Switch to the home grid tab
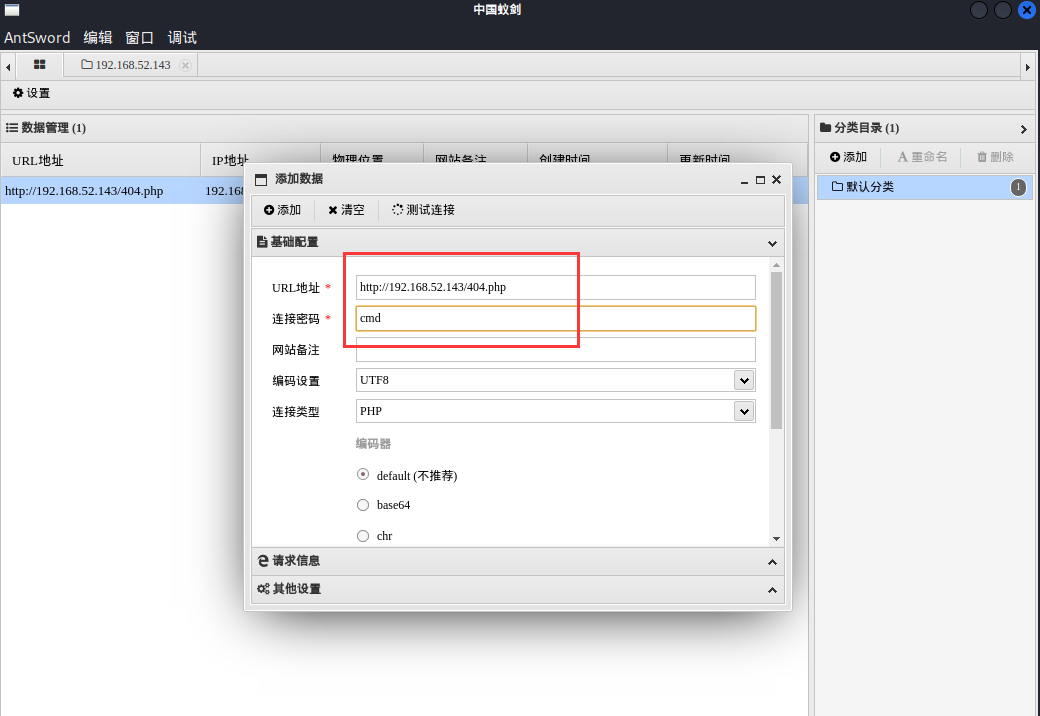Screen dimensions: 1040x716 (40, 65)
